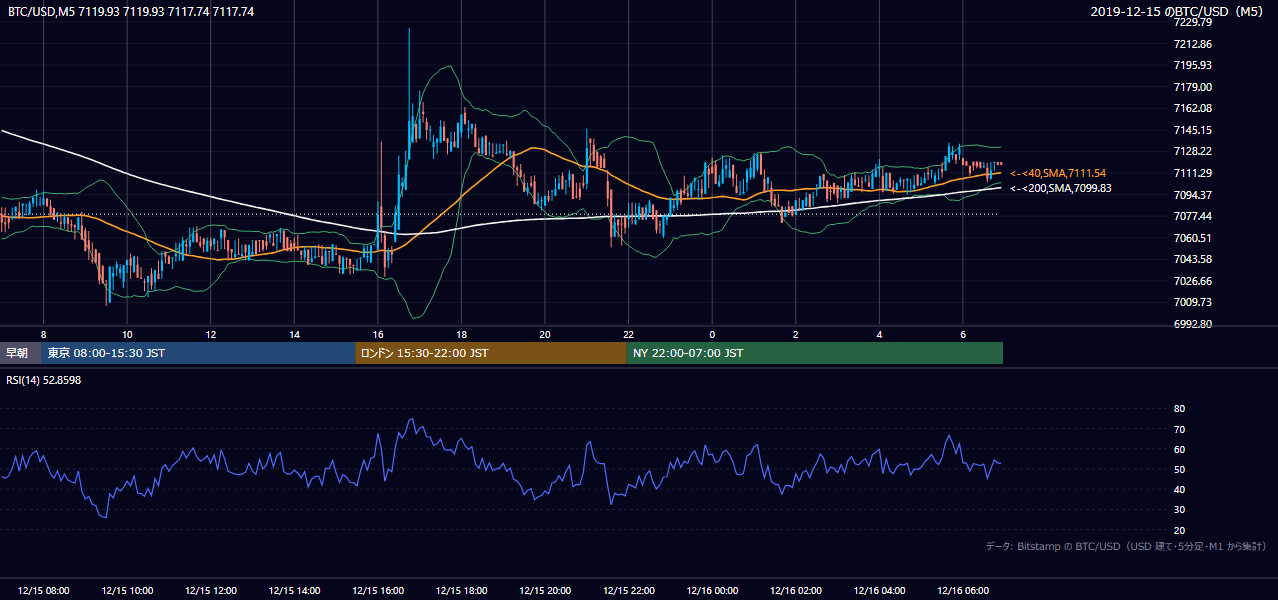
Task: Click the date label 12/15 08:00
Action: point(43,591)
